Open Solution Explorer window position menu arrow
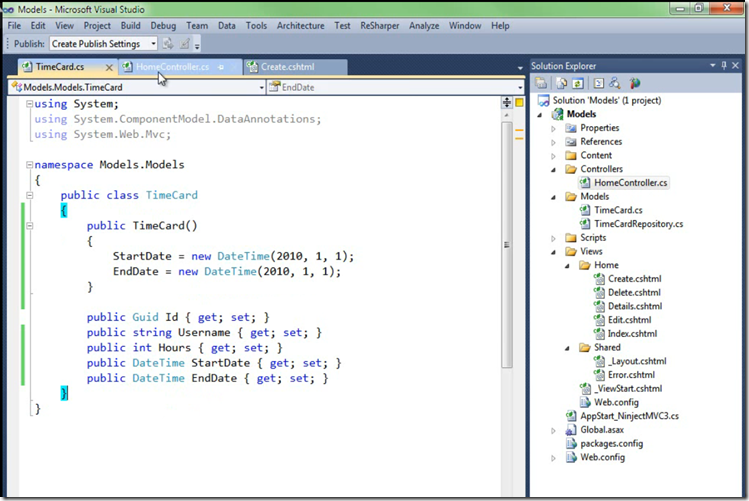The height and width of the screenshot is (501, 749). click(713, 65)
